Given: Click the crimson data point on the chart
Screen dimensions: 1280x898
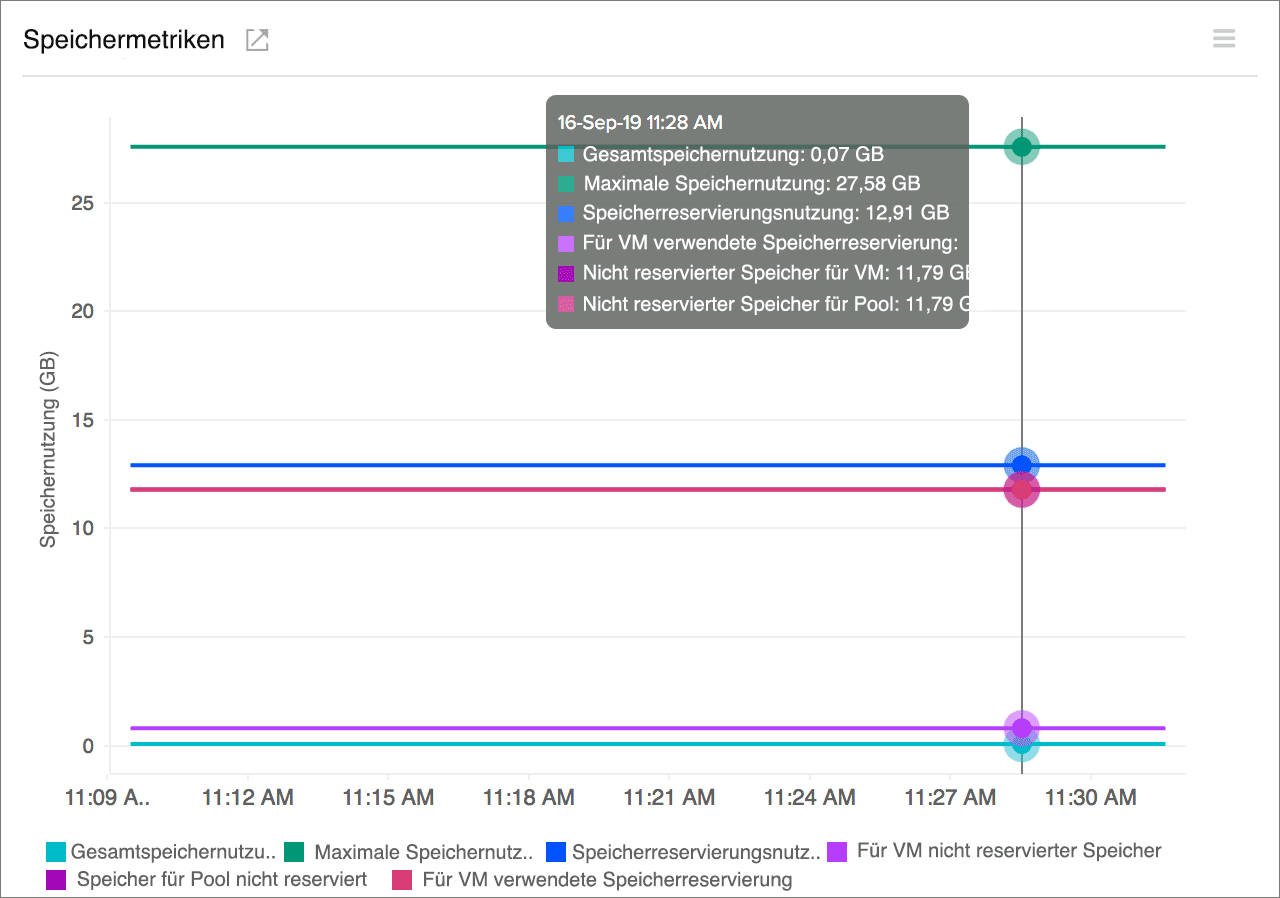Looking at the screenshot, I should [1021, 488].
